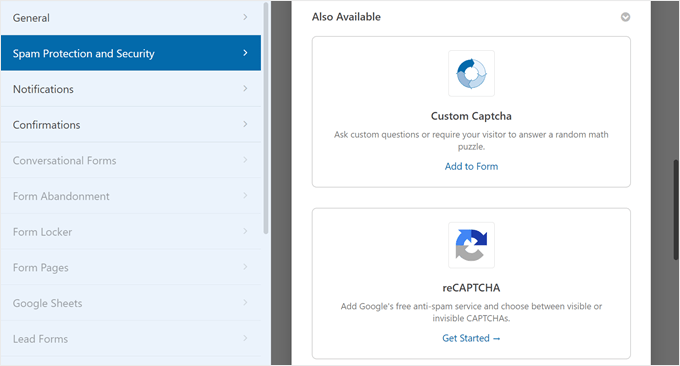Open Conversational Forms settings
This screenshot has height=366, width=680.
(131, 160)
